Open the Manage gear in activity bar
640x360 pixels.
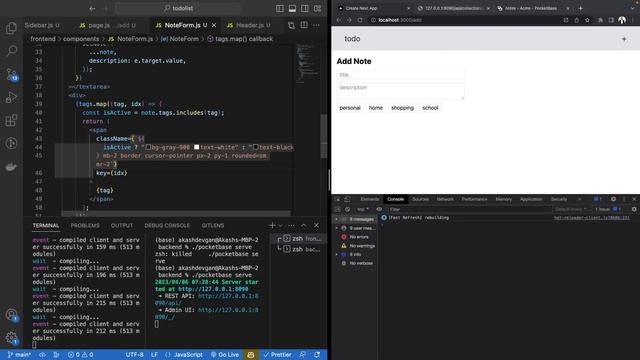11,338
